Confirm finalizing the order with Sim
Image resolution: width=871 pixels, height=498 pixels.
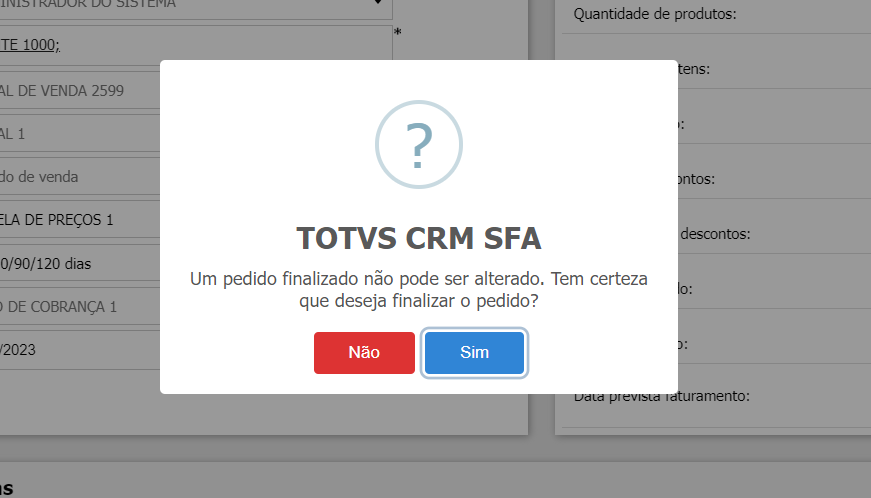pos(474,353)
